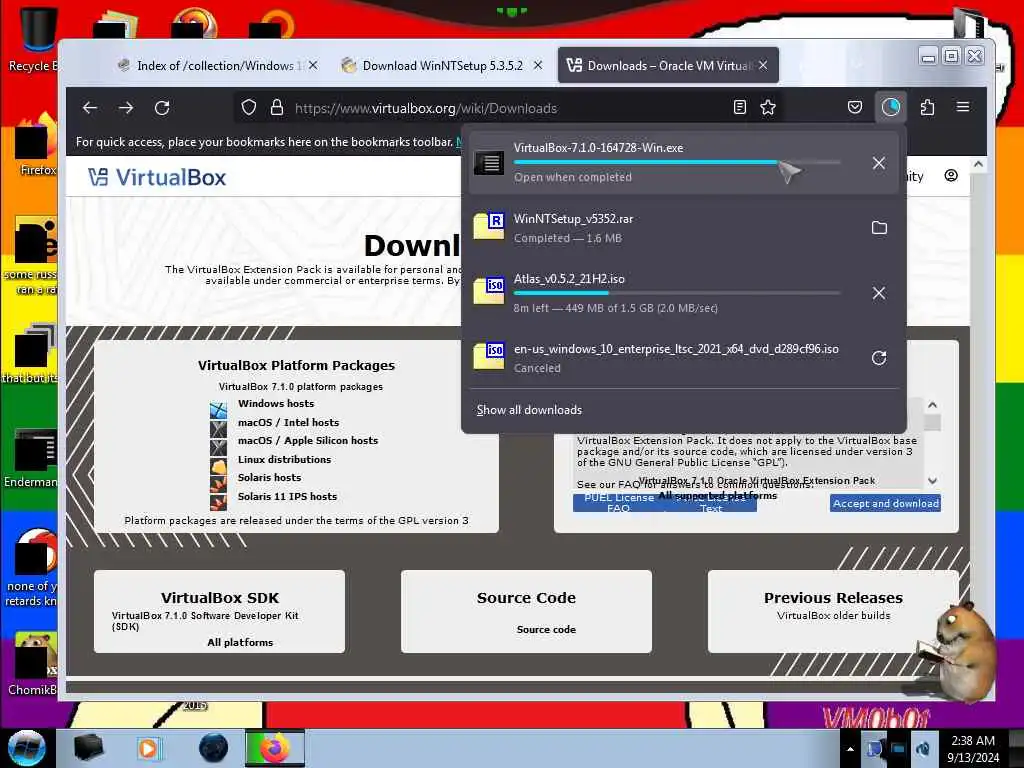Go forward using the browser forward arrow

tap(126, 108)
